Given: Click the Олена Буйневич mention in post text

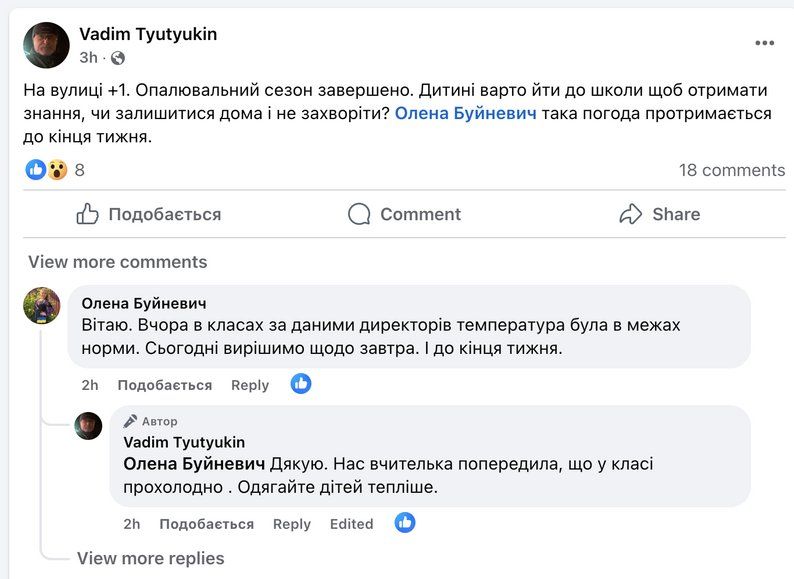Looking at the screenshot, I should coord(466,114).
